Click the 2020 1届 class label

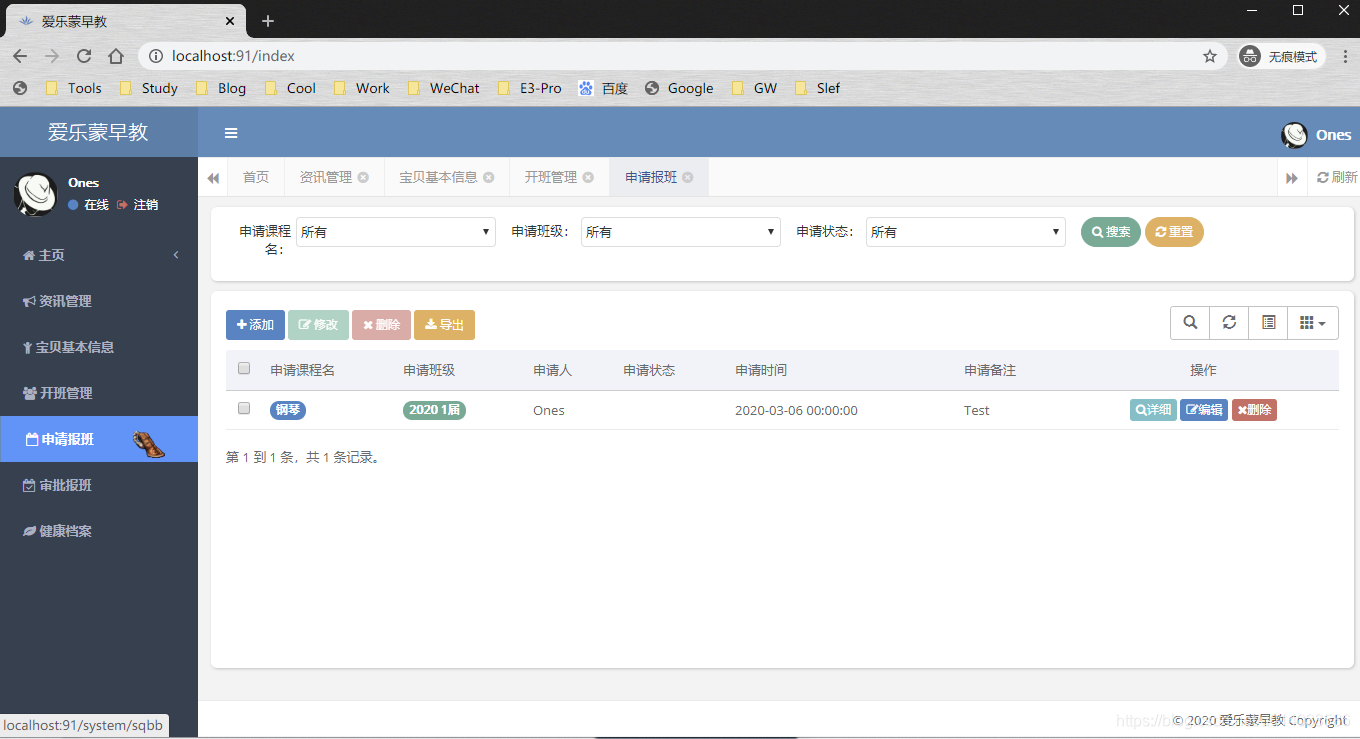click(x=435, y=410)
